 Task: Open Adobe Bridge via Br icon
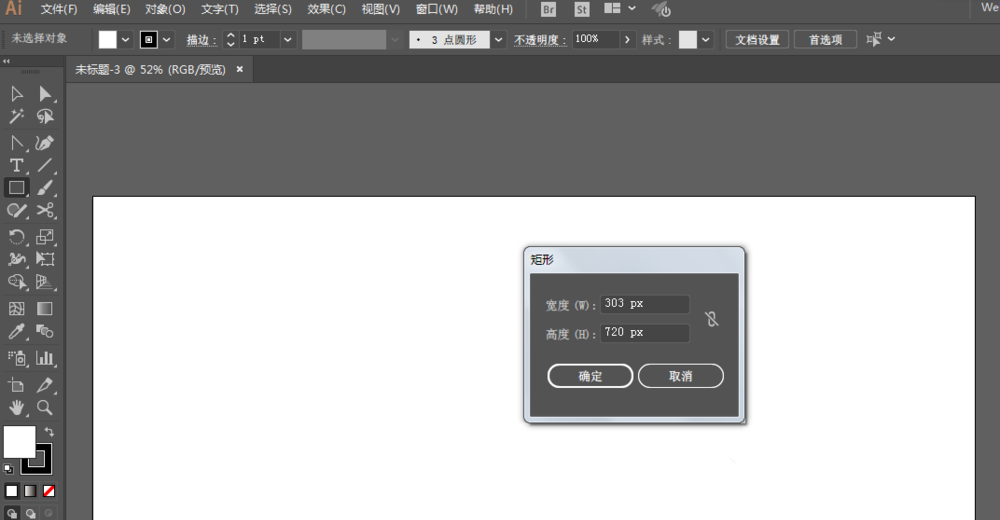[x=548, y=10]
